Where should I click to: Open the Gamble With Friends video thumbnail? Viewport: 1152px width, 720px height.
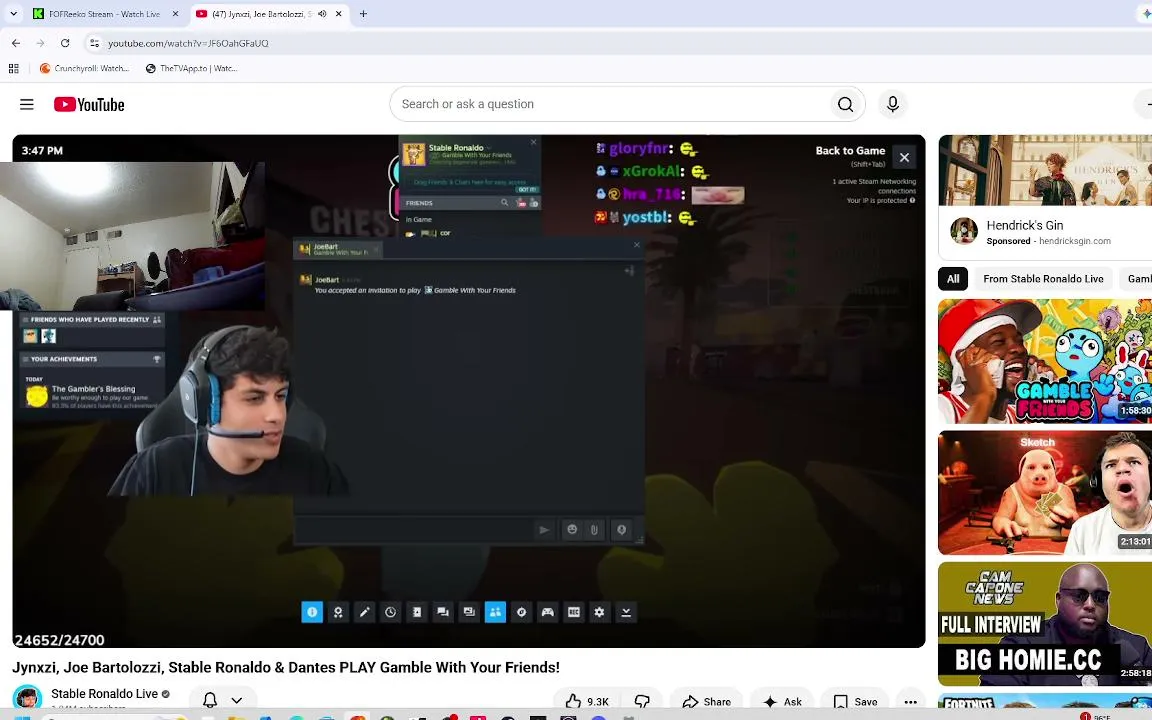[x=1045, y=361]
